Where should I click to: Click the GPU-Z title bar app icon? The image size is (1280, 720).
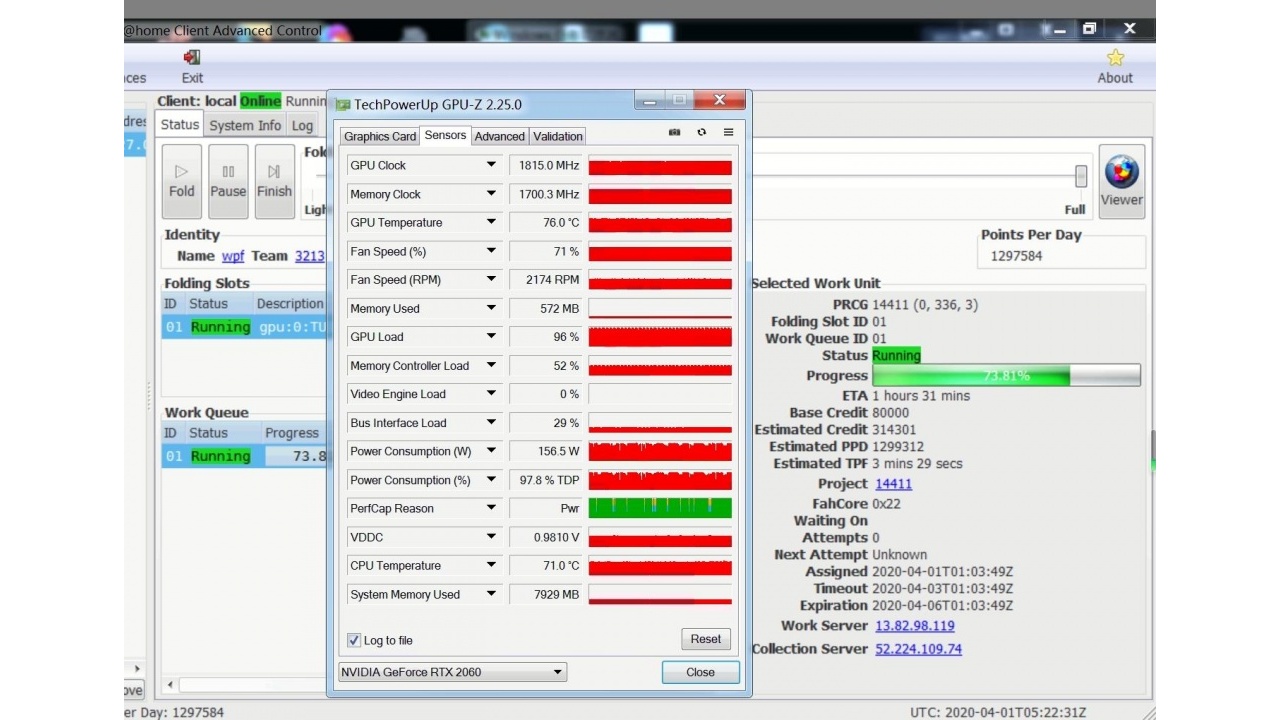pyautogui.click(x=343, y=104)
